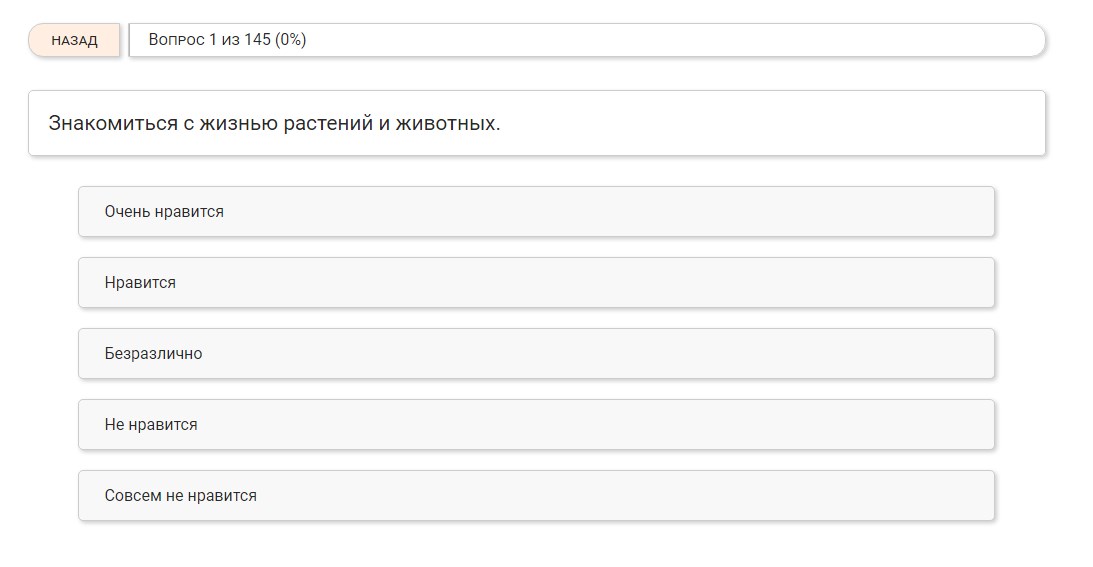Pick the "Безразлично" answer
This screenshot has width=1093, height=567.
536,354
